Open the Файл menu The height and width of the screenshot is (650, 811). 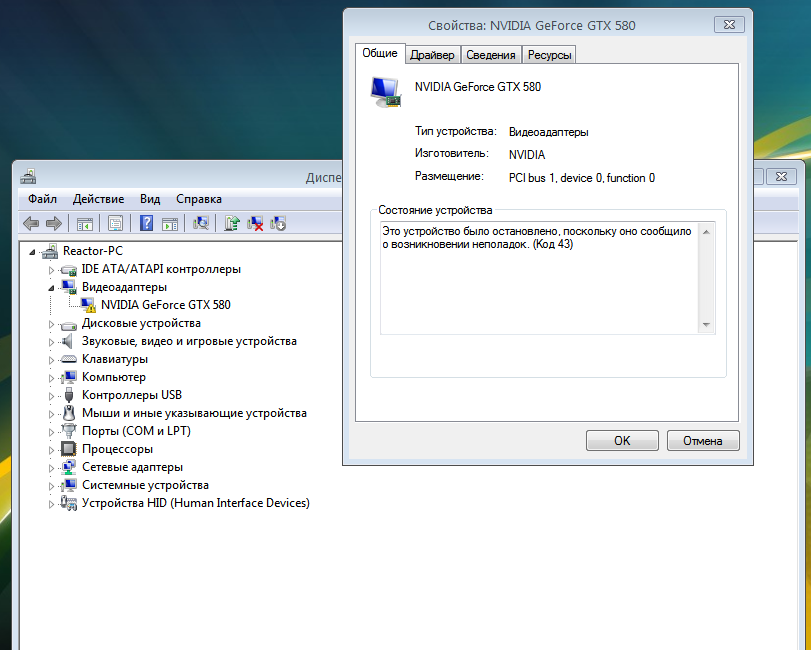point(42,199)
